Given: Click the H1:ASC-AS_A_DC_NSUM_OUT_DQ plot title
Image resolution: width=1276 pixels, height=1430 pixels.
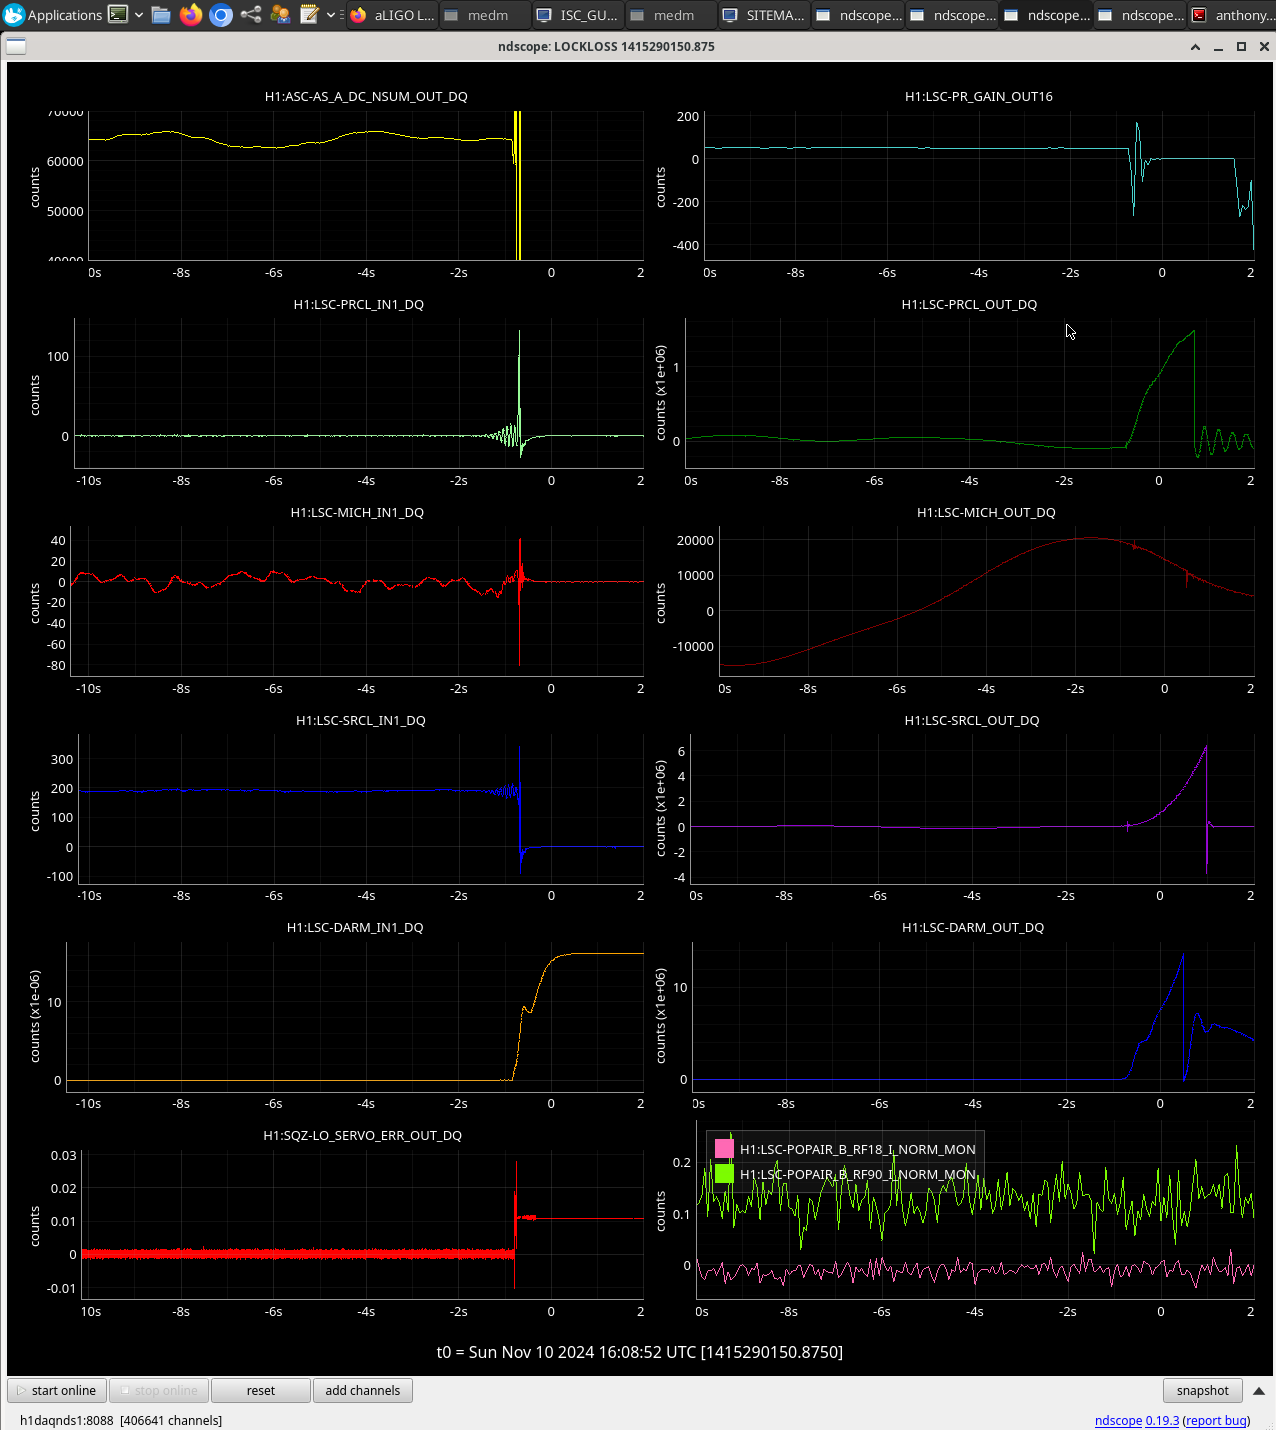Looking at the screenshot, I should click(x=366, y=96).
